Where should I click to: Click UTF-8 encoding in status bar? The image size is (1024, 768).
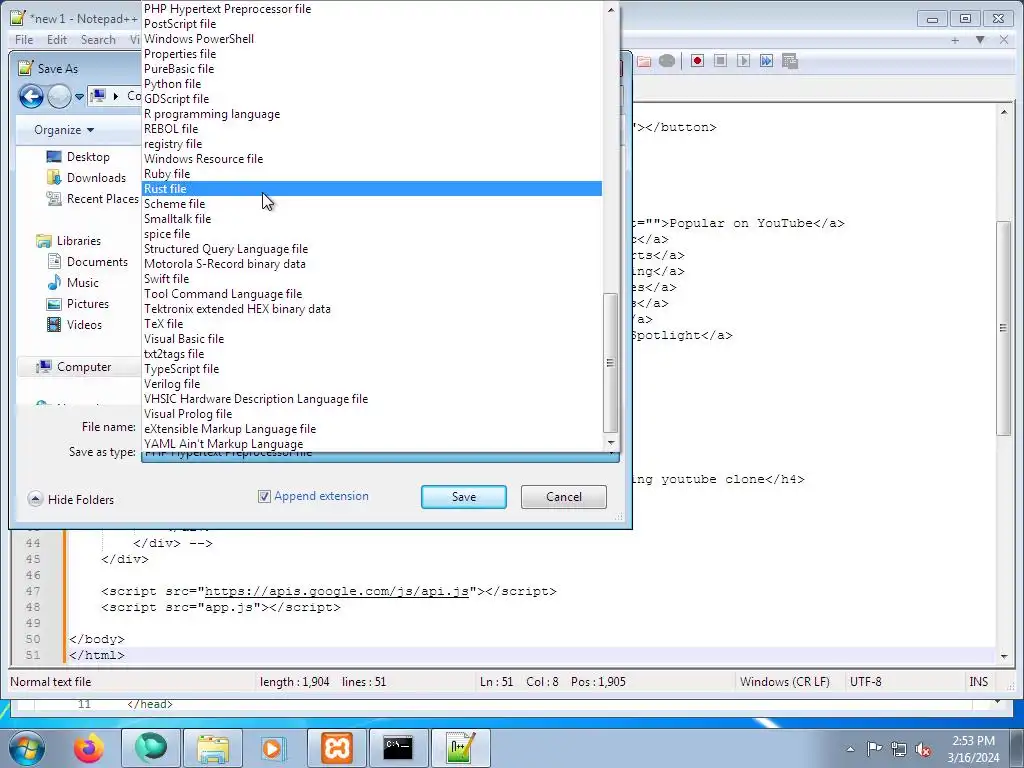tap(865, 682)
